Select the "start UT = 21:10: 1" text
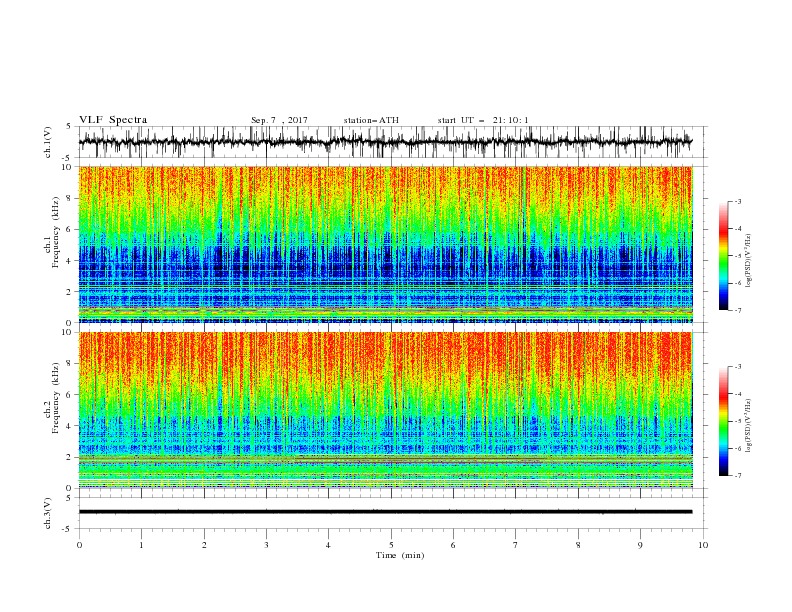The height and width of the screenshot is (612, 792). click(x=483, y=120)
